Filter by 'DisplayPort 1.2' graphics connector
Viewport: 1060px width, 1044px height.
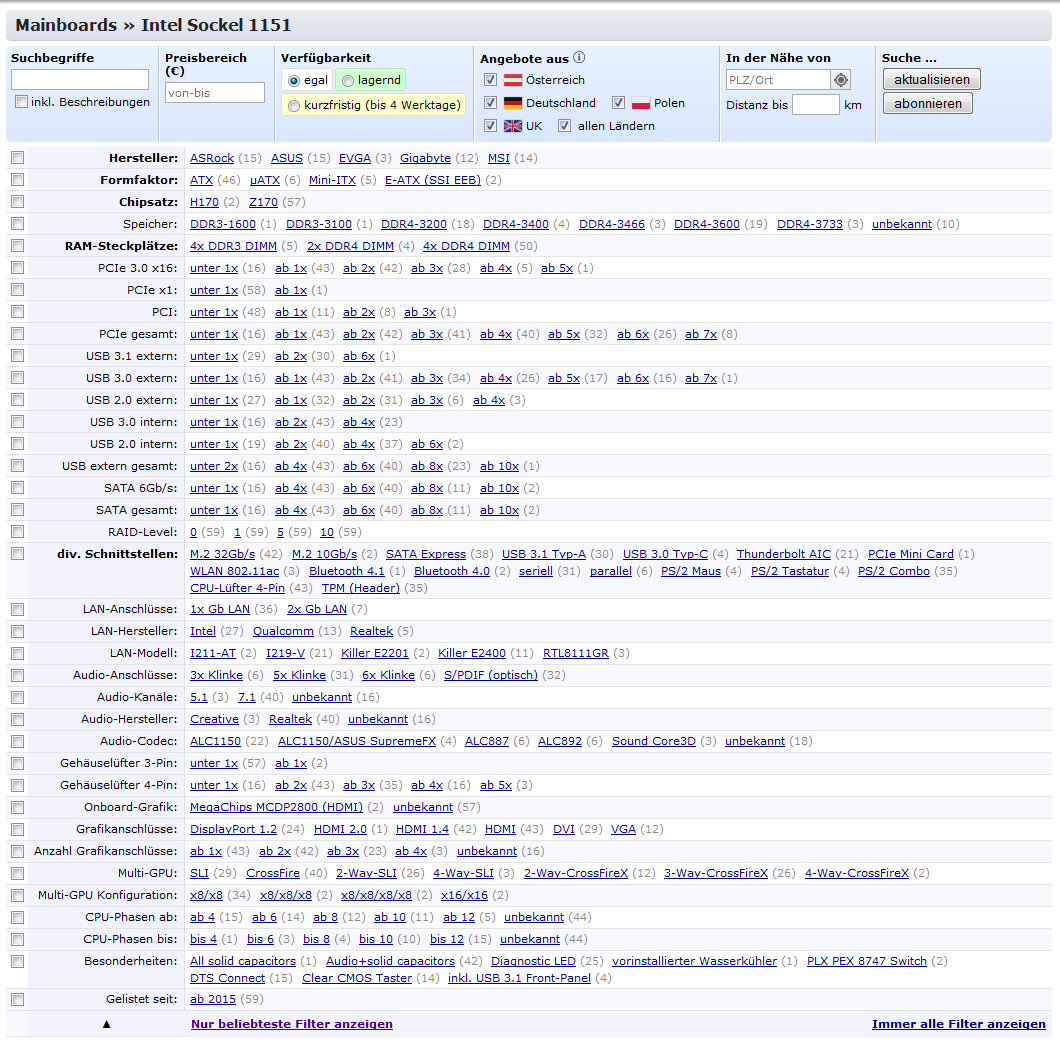point(233,829)
